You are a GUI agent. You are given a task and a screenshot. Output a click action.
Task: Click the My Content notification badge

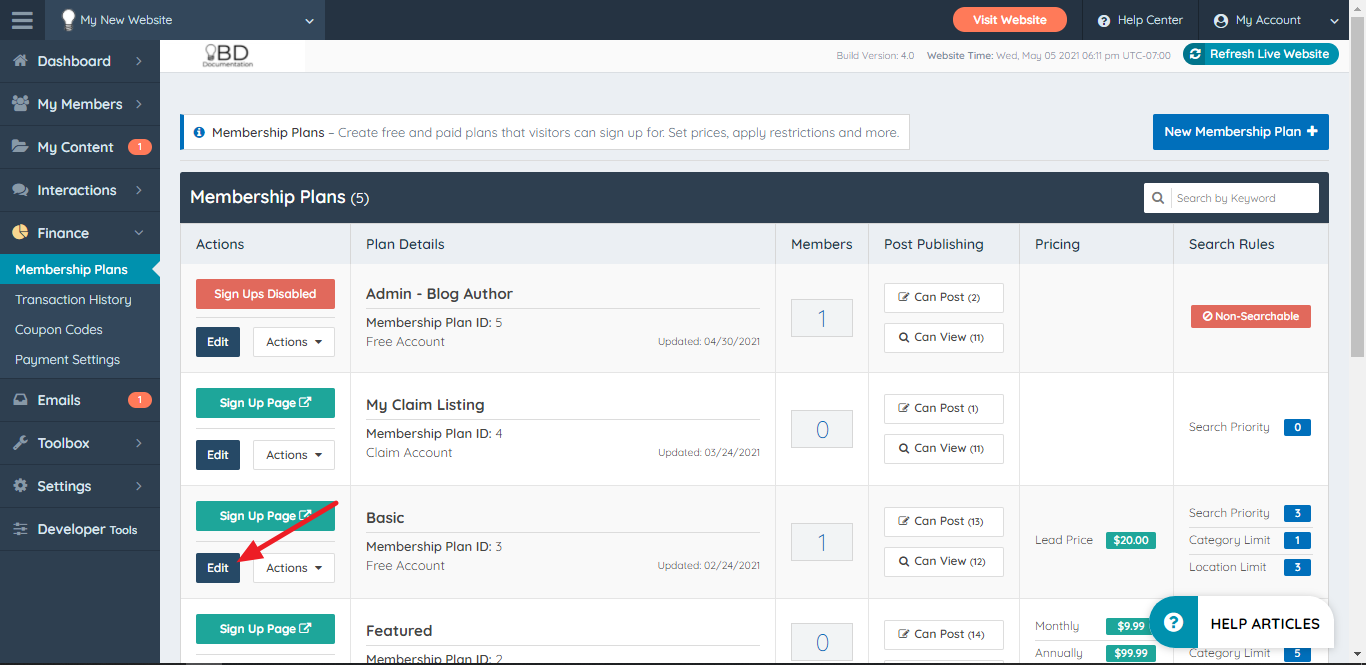tap(139, 147)
